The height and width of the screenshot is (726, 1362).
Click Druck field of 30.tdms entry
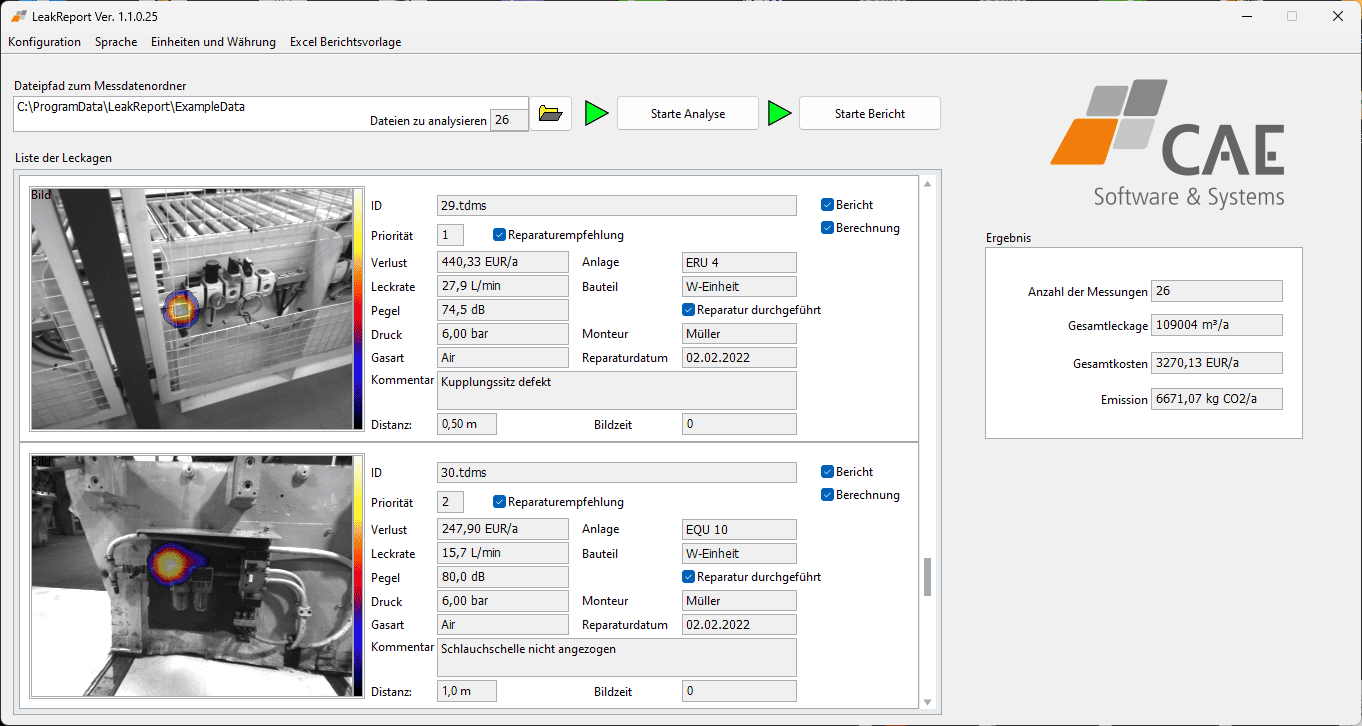502,601
